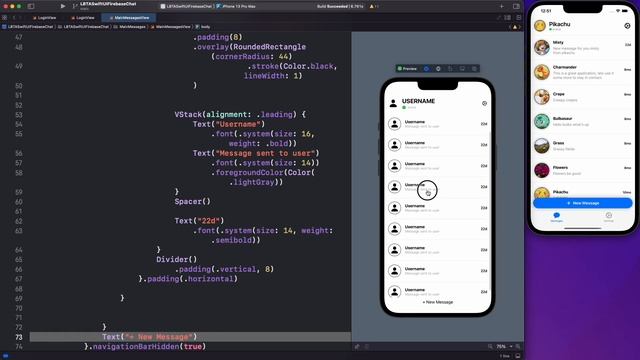Toggle the live preview play icon
Viewport: 640px width, 360px height.
tap(426, 69)
